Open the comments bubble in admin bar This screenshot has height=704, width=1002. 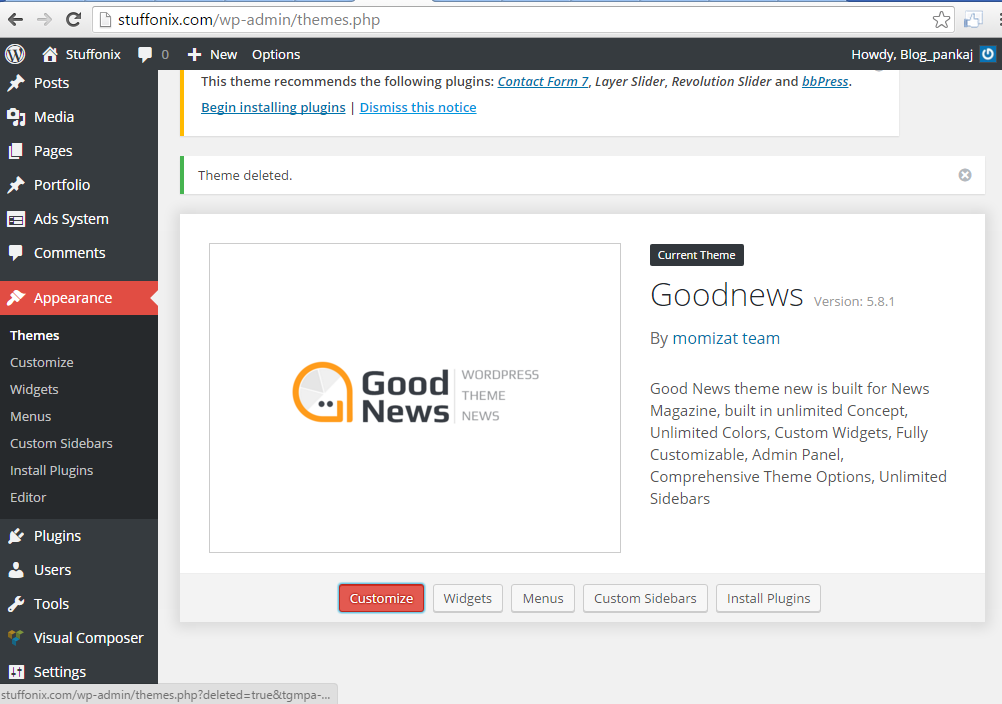pos(145,54)
